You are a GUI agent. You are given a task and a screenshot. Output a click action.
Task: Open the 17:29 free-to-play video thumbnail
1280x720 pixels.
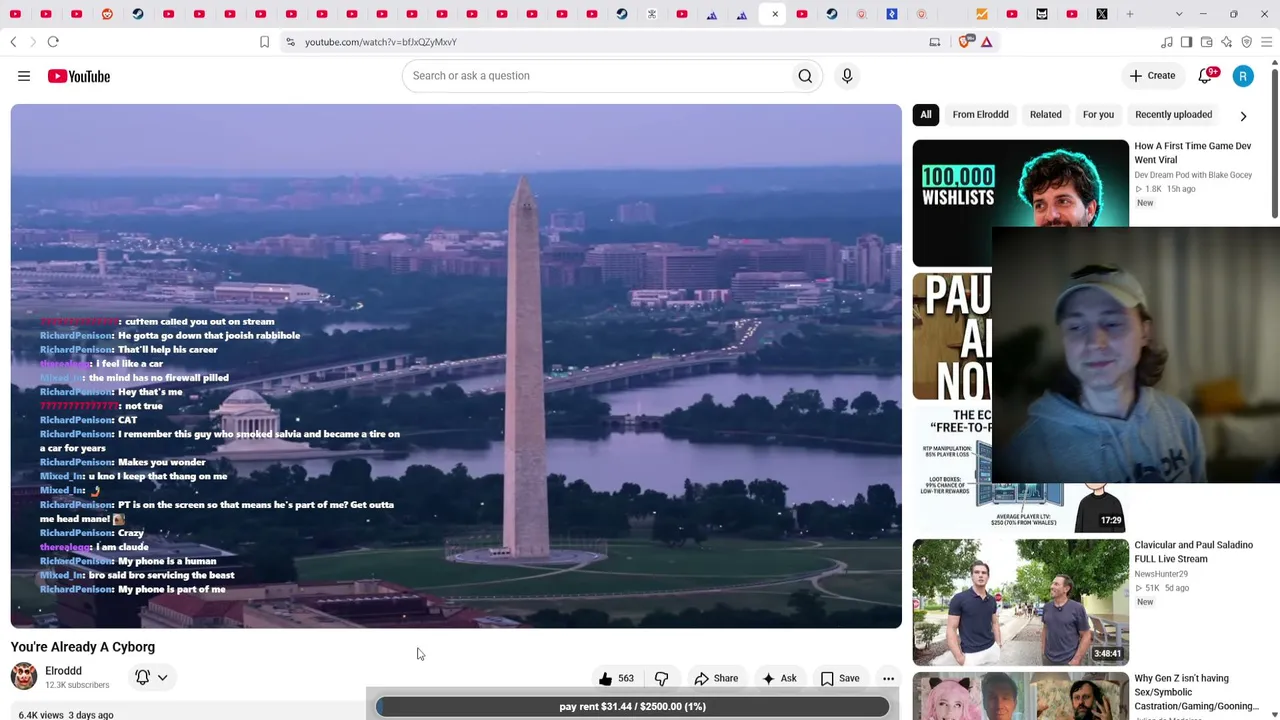[x=1020, y=470]
